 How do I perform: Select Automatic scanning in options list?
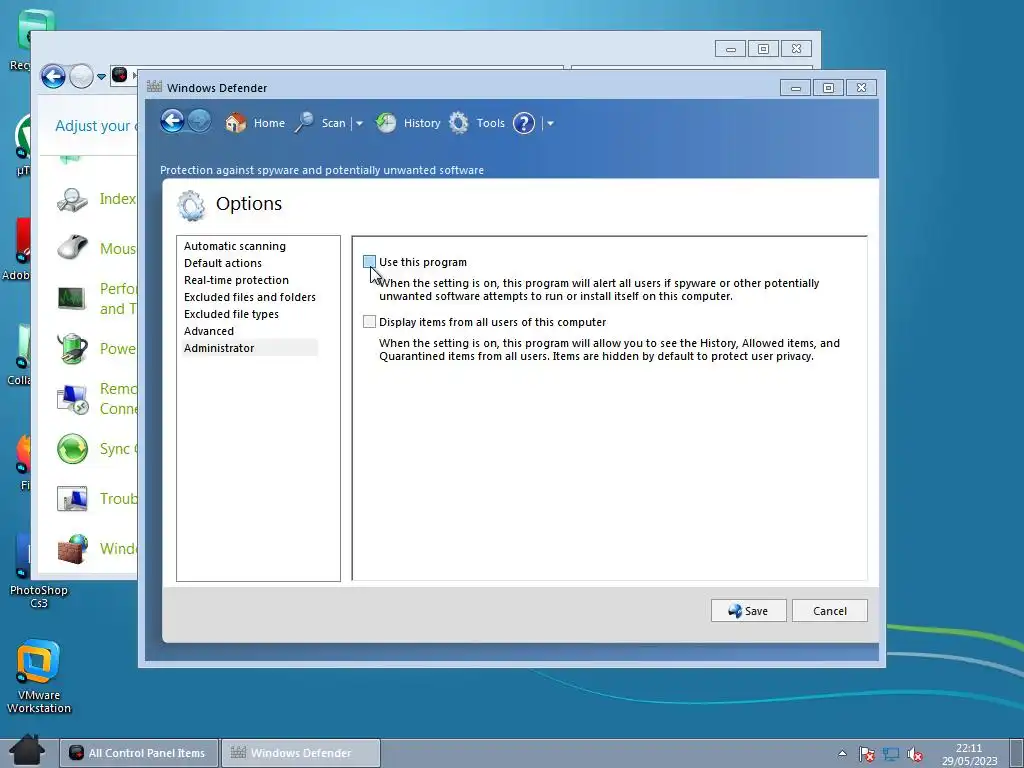tap(234, 246)
